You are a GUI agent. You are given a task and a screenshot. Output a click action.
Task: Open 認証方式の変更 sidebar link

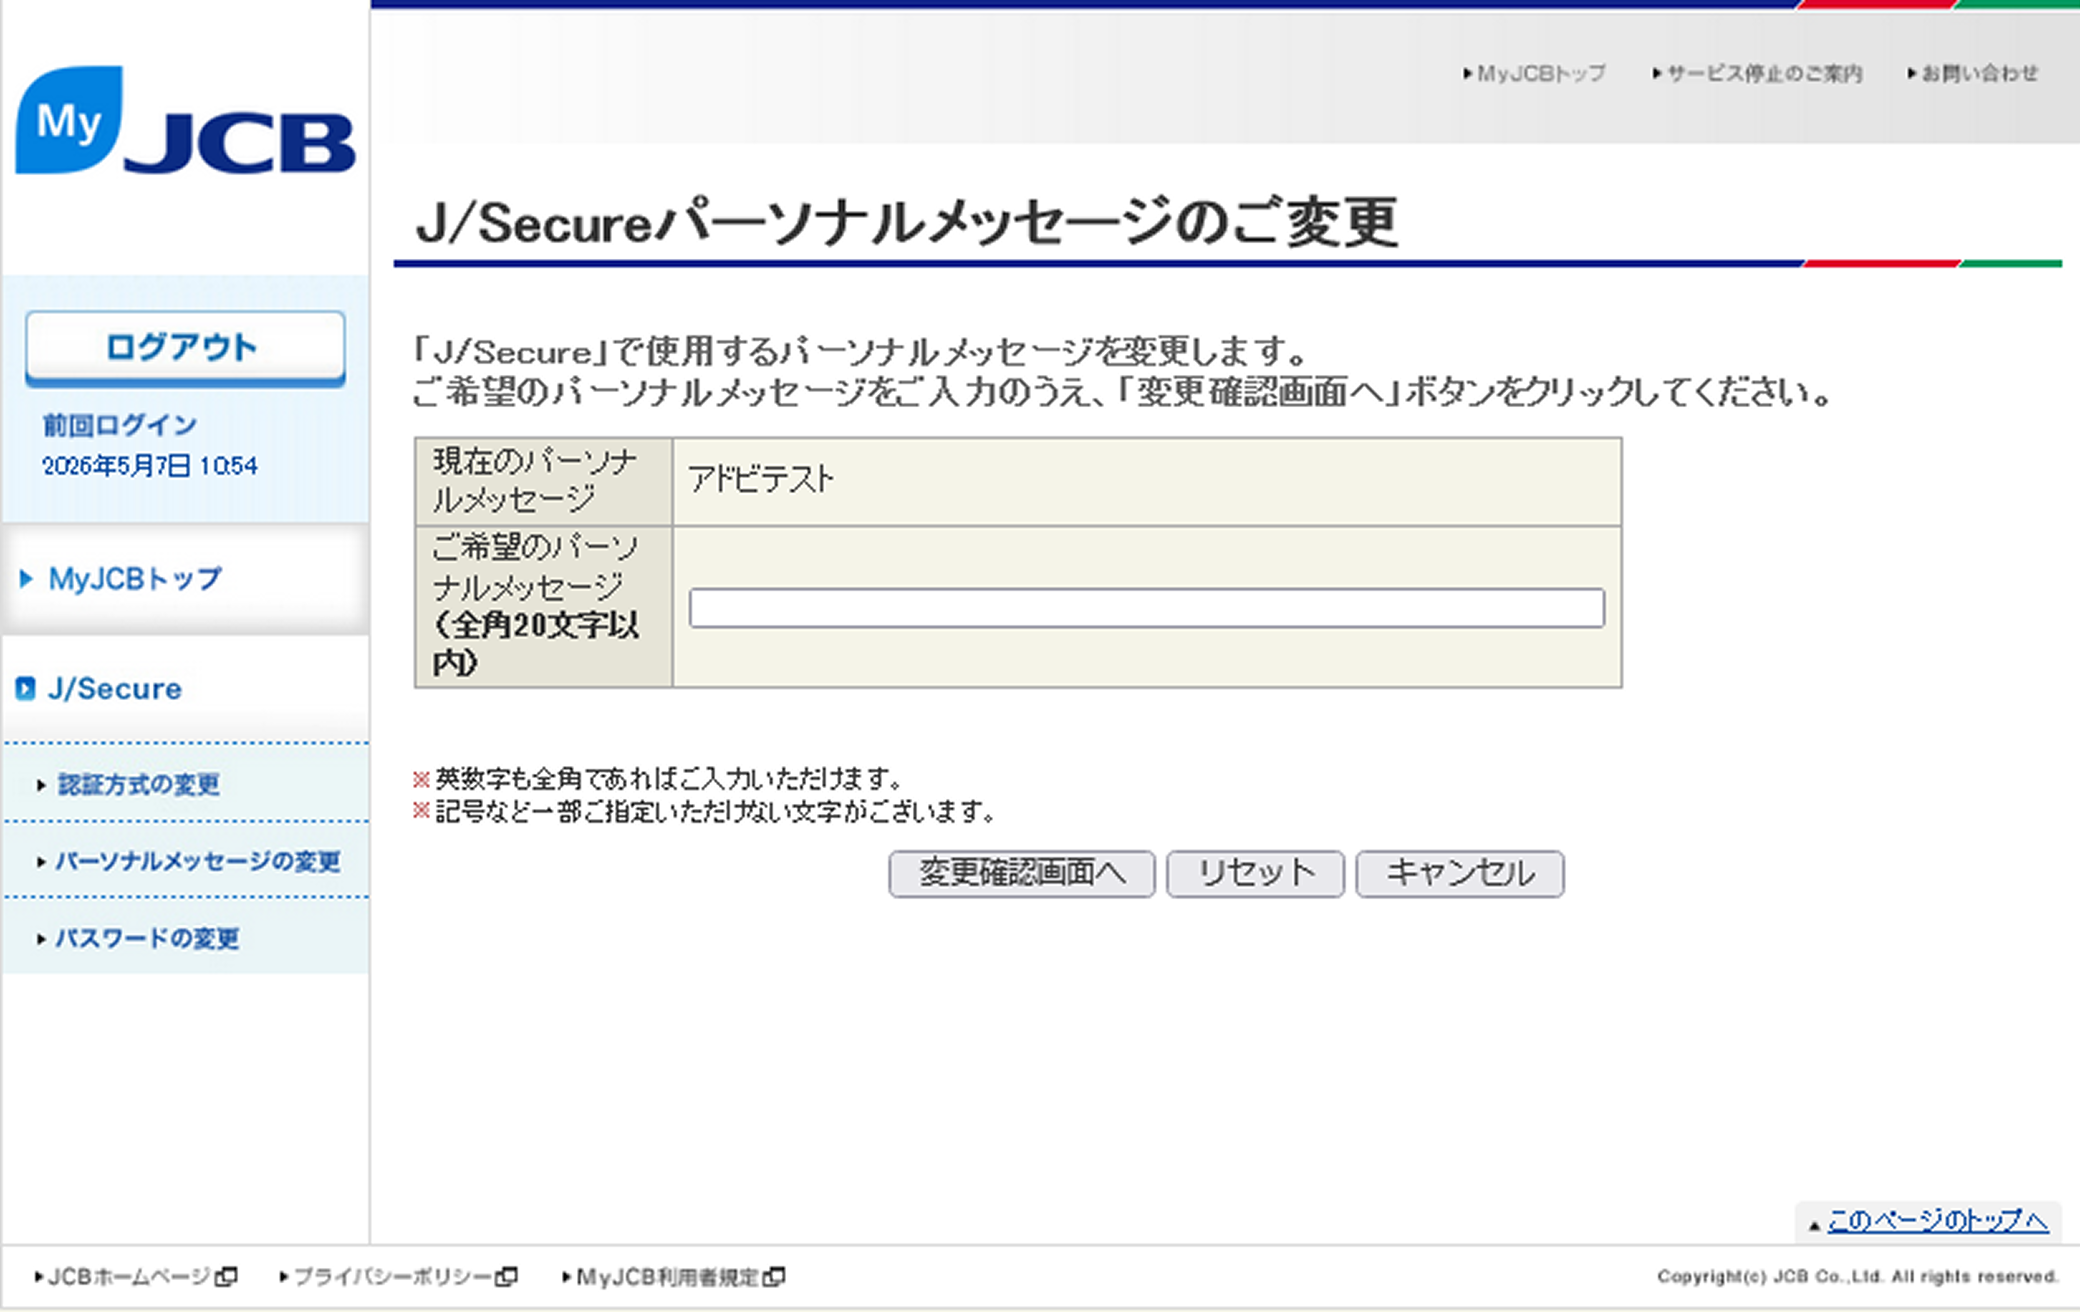point(138,785)
